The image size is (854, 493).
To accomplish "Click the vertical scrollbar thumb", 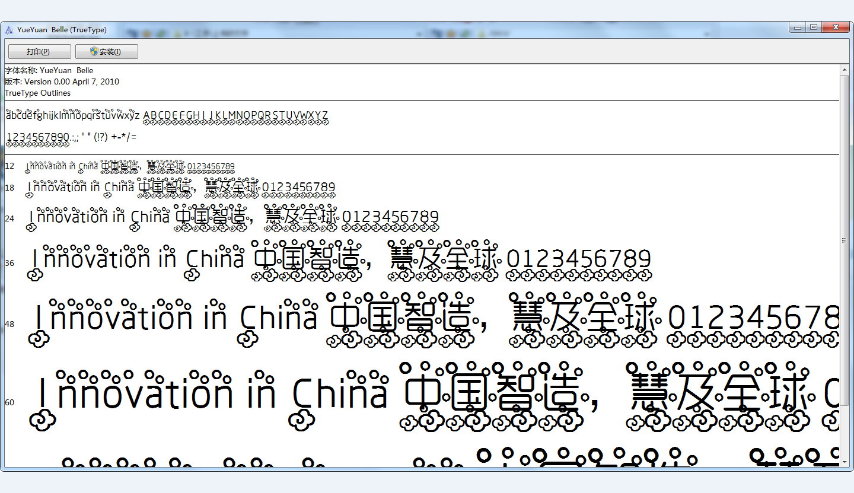I will [844, 240].
